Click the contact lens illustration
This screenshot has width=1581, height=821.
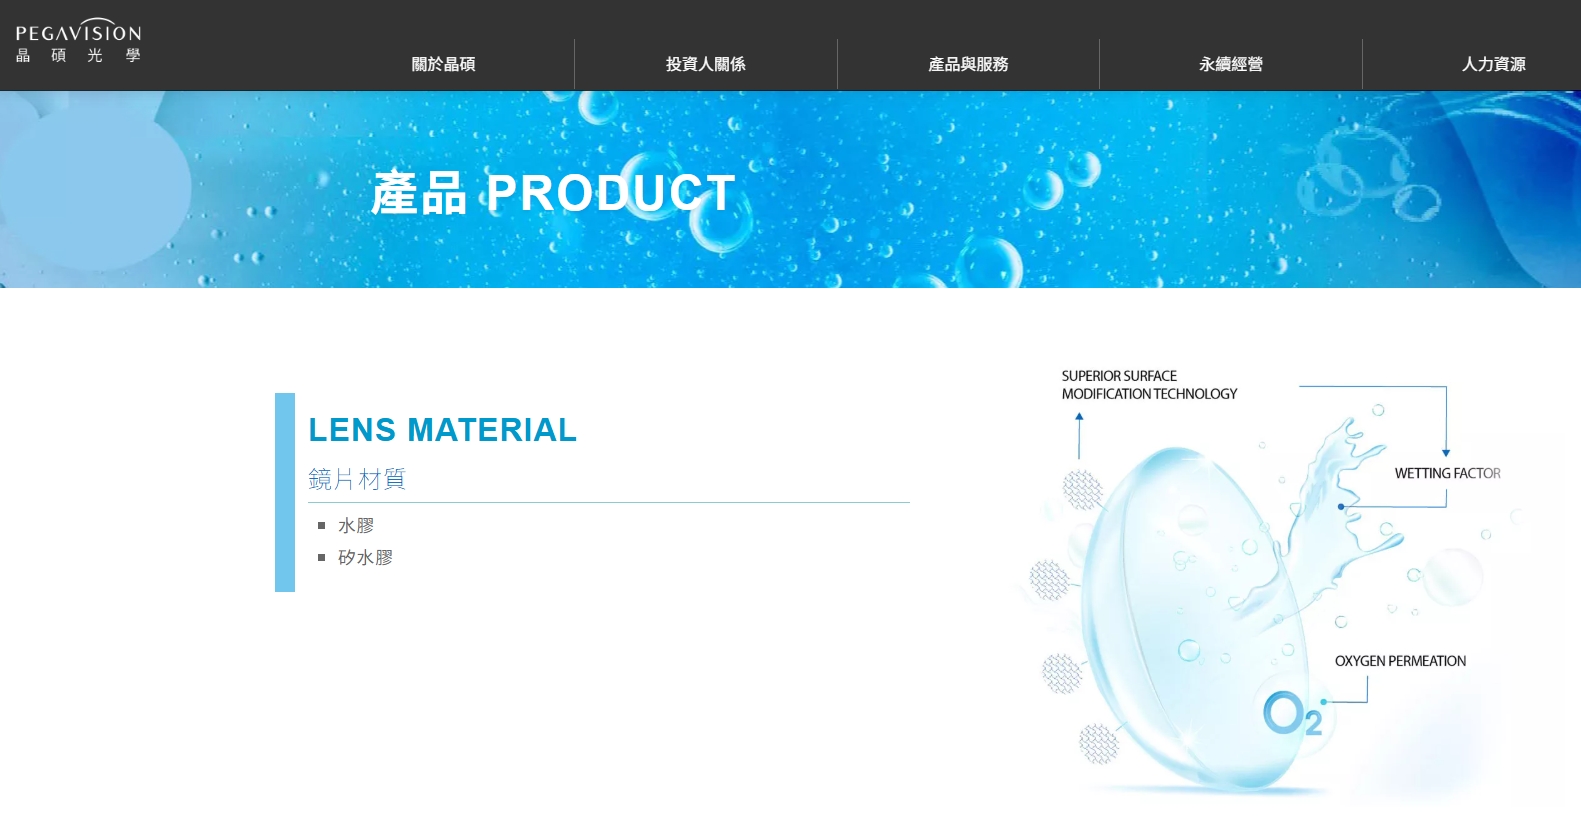click(x=1195, y=620)
